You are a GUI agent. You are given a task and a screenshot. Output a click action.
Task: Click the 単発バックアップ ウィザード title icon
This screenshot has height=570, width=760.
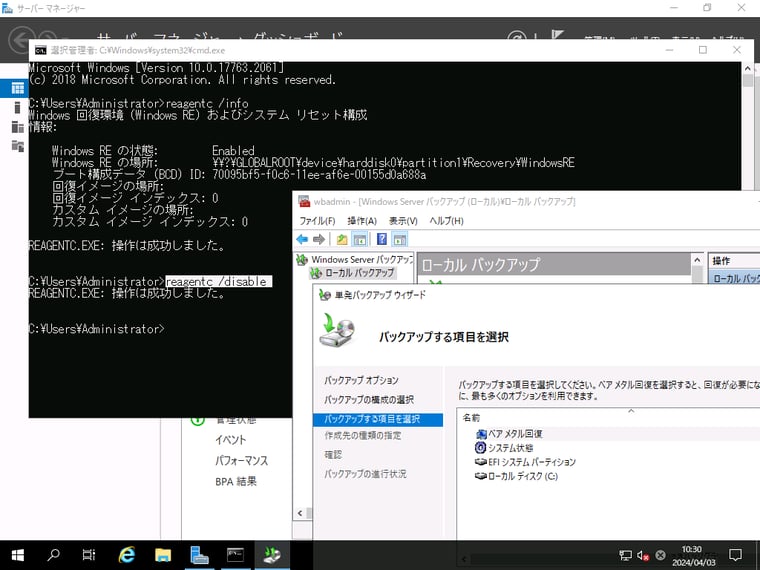[x=325, y=295]
